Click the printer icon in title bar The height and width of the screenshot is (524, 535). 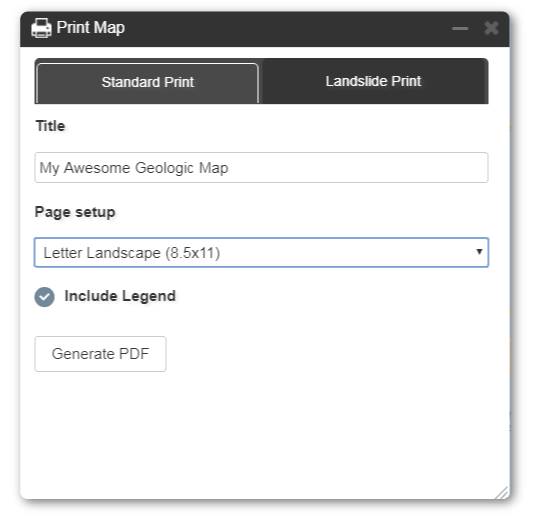(x=41, y=28)
